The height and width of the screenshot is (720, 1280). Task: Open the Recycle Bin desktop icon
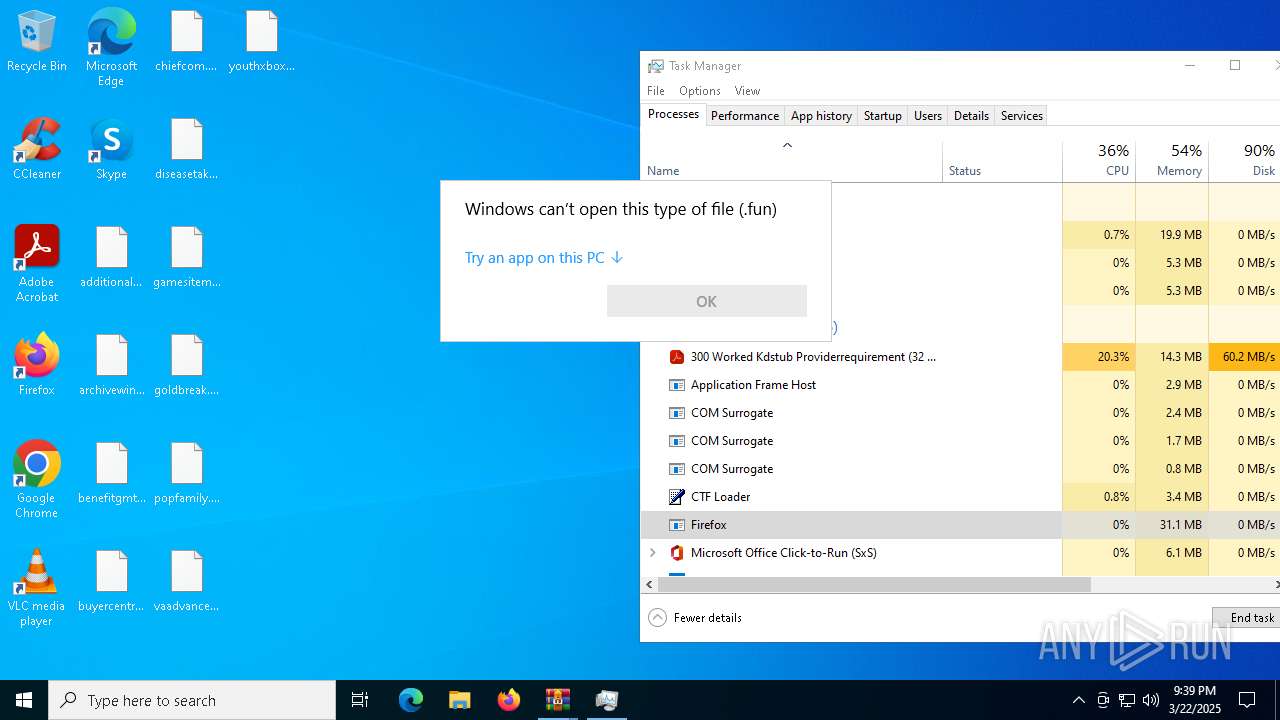tap(37, 42)
